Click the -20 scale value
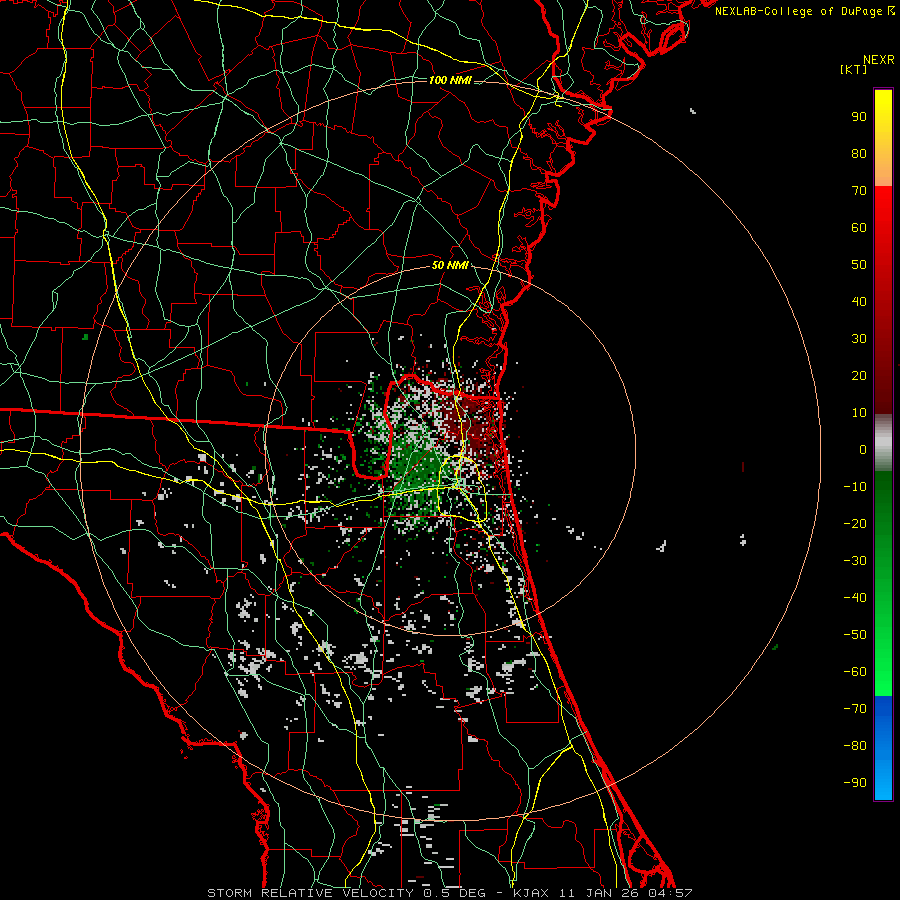The width and height of the screenshot is (900, 900). point(855,524)
